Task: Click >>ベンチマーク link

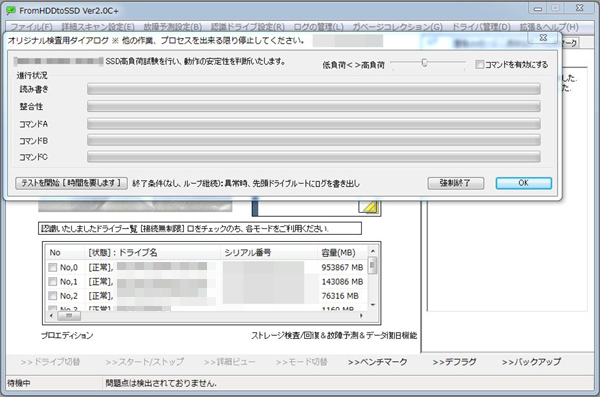Action: (377, 362)
